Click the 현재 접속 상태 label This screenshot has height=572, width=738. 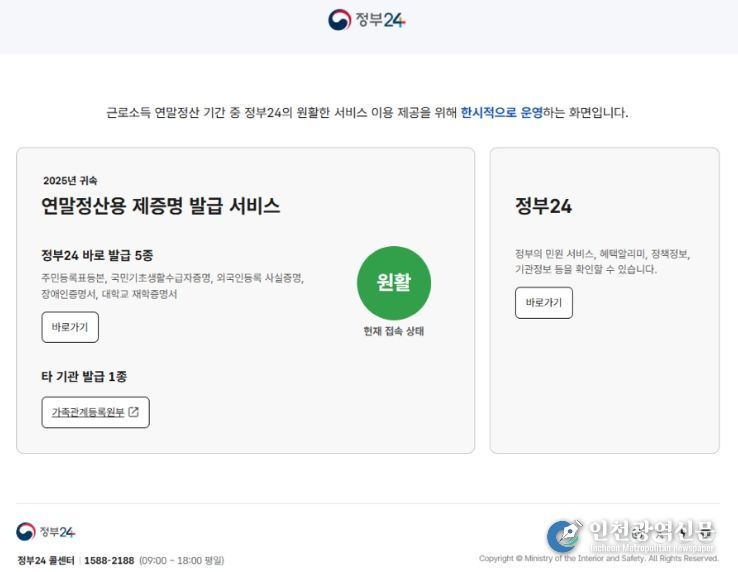pos(394,331)
